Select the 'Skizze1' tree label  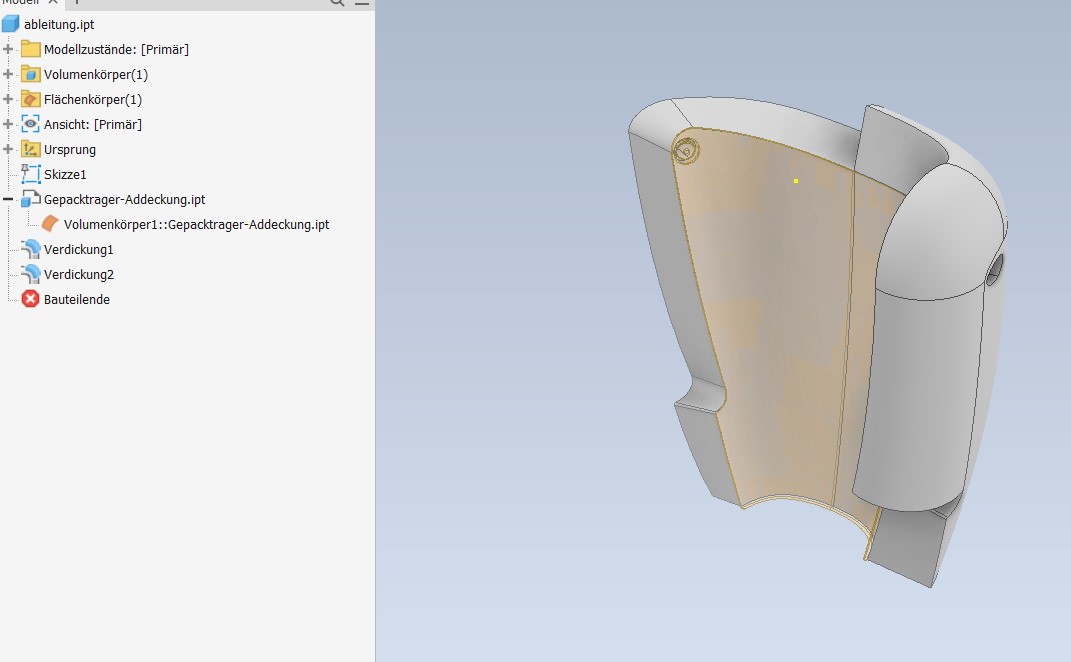[x=65, y=174]
